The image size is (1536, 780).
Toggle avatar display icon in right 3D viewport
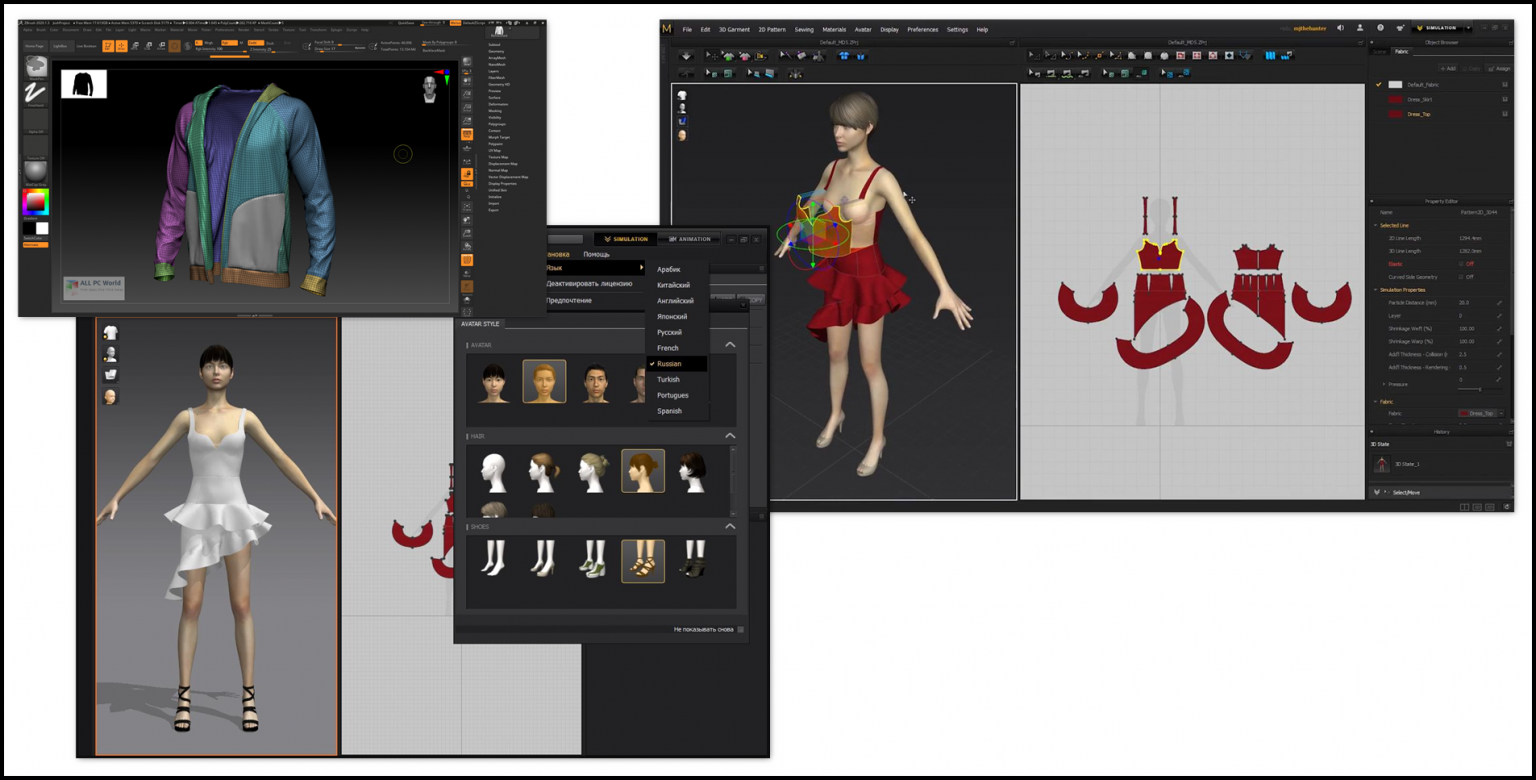pyautogui.click(x=682, y=108)
